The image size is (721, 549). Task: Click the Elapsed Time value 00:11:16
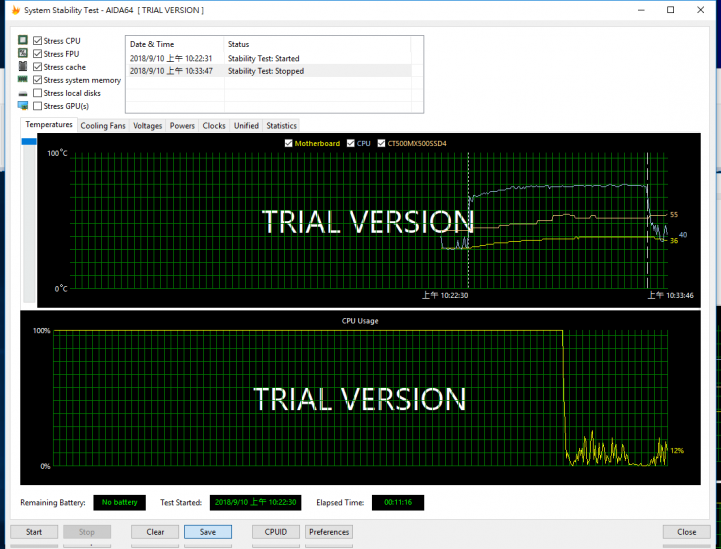(x=398, y=503)
